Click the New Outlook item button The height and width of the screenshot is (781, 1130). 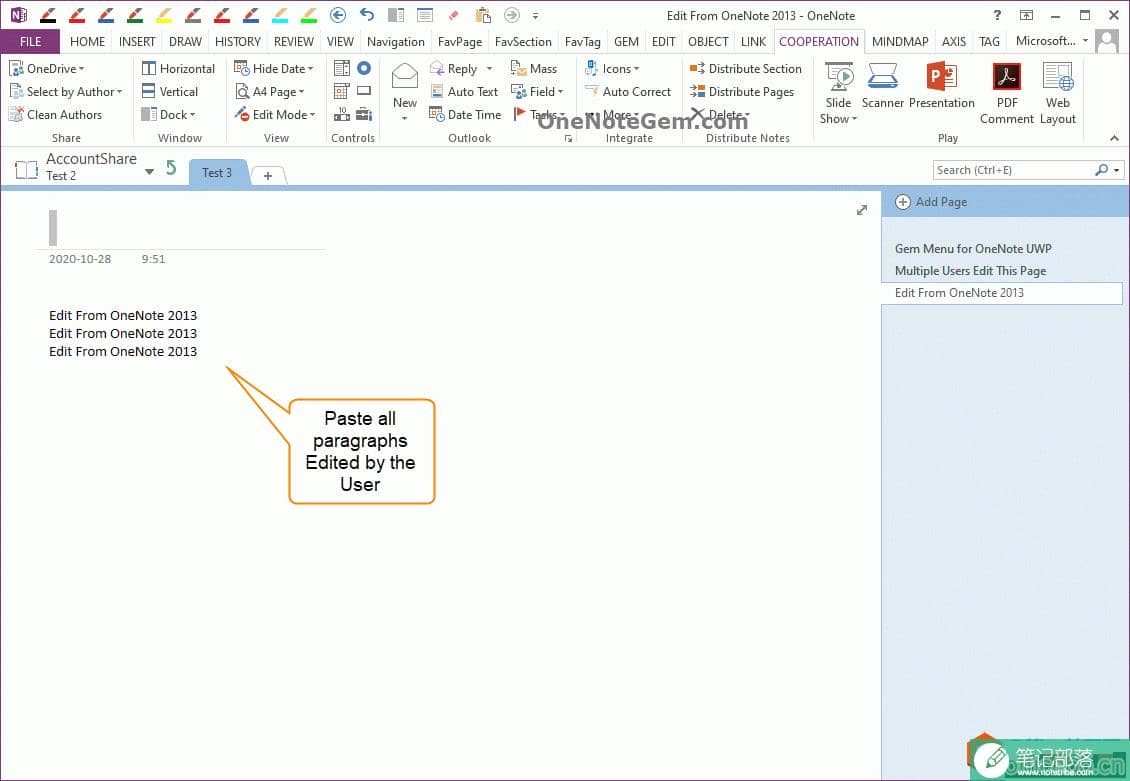(x=404, y=92)
